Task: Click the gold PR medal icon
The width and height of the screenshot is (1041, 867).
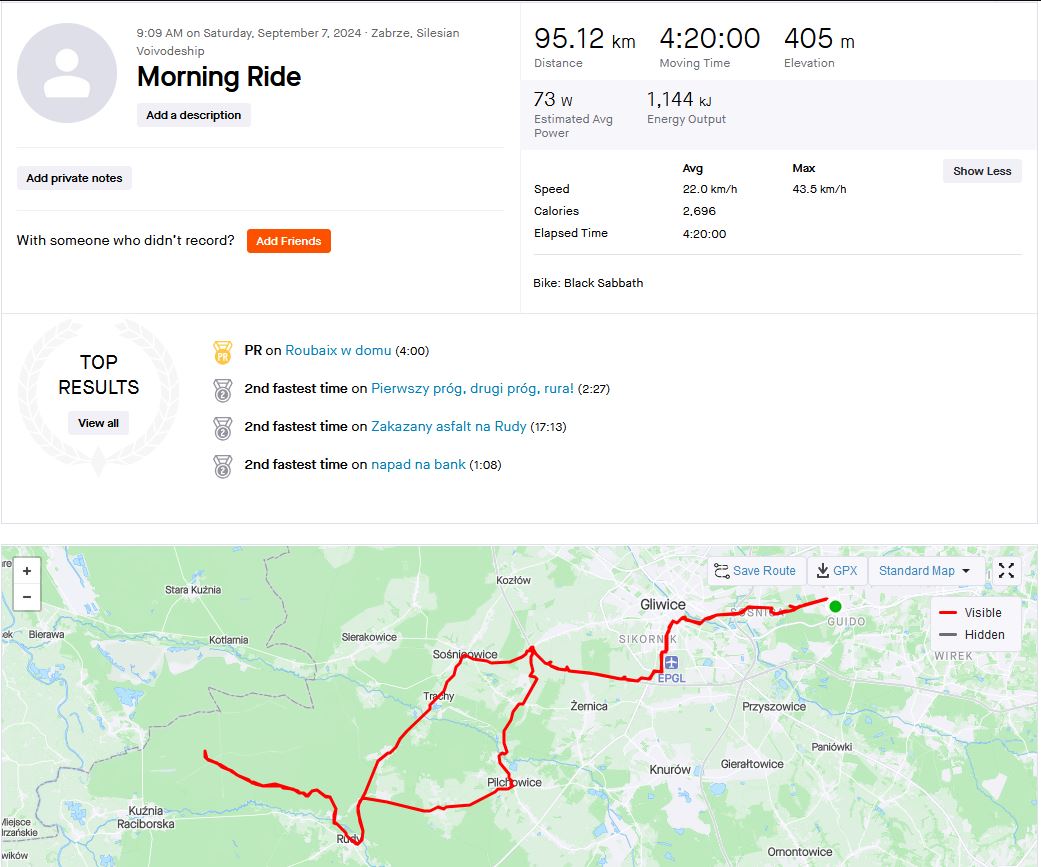Action: click(x=222, y=352)
